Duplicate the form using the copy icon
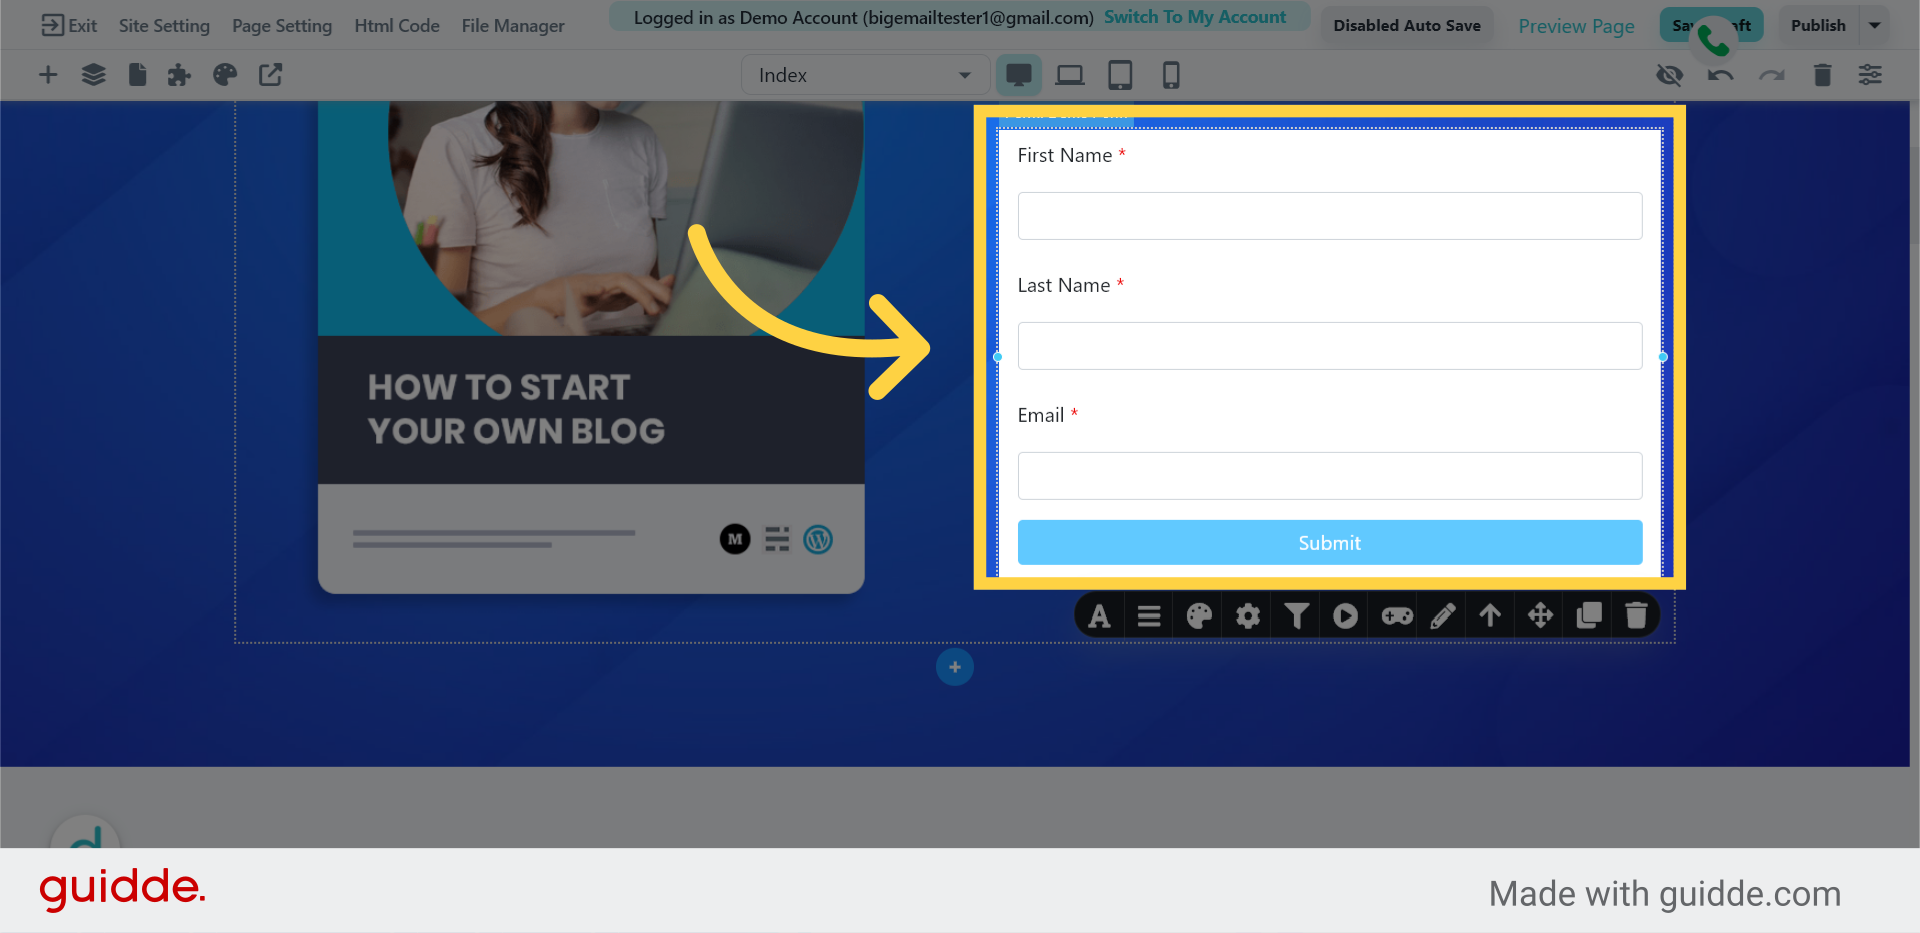1920x933 pixels. tap(1589, 615)
